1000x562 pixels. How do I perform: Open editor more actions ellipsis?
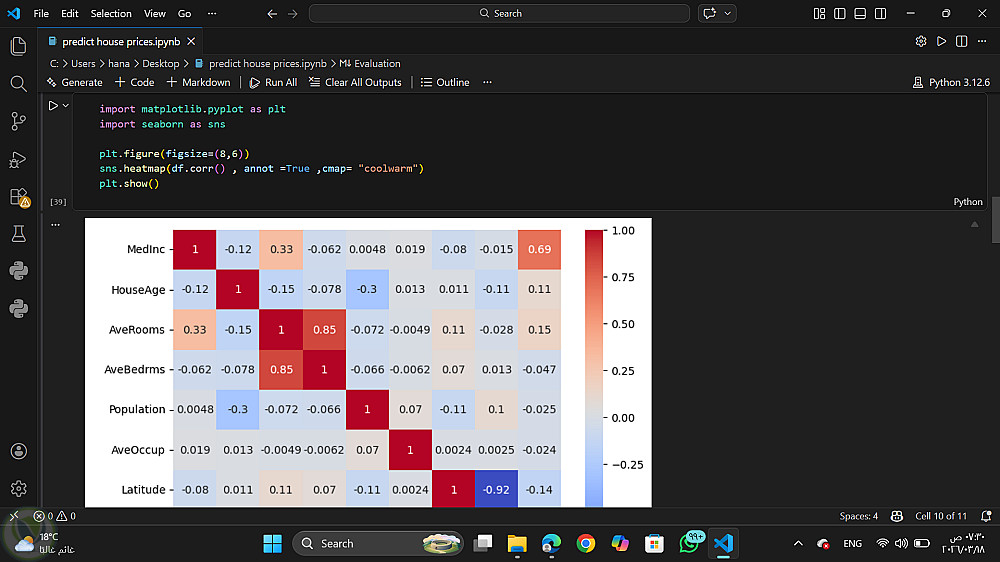point(982,41)
